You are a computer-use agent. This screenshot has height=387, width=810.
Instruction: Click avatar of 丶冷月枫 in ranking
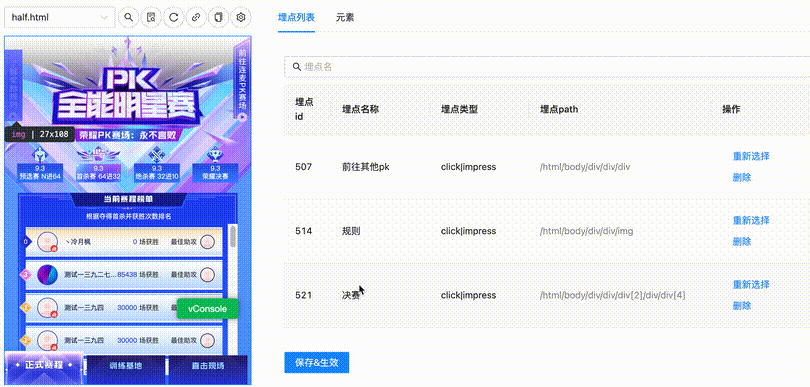(x=48, y=242)
